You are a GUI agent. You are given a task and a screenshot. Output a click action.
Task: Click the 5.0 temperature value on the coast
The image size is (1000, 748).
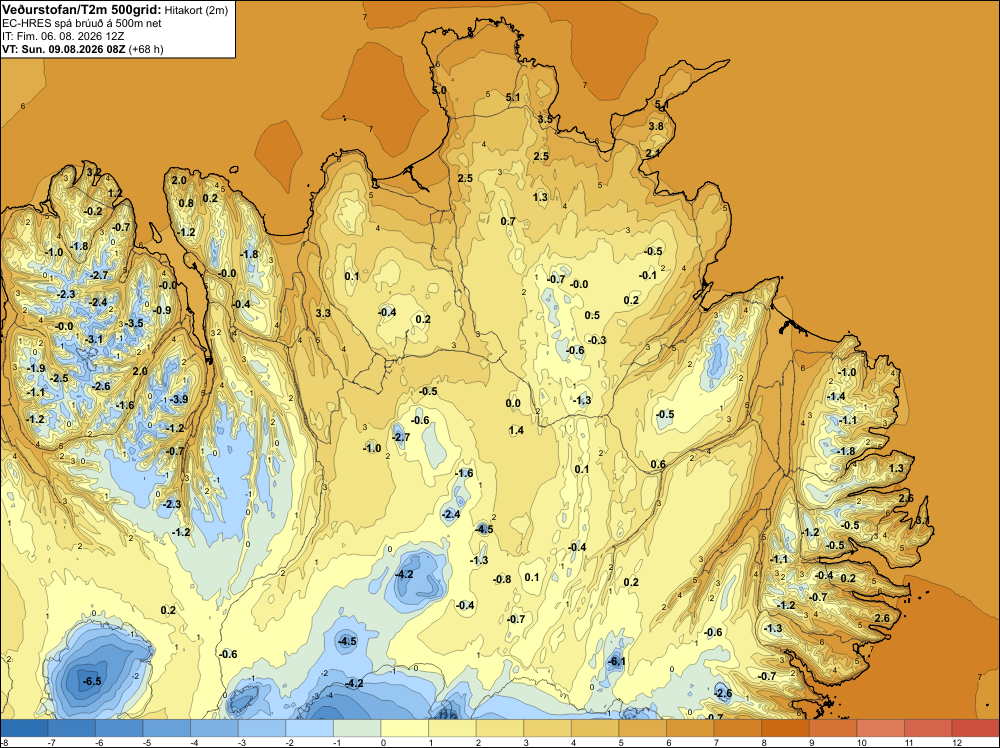tap(439, 91)
